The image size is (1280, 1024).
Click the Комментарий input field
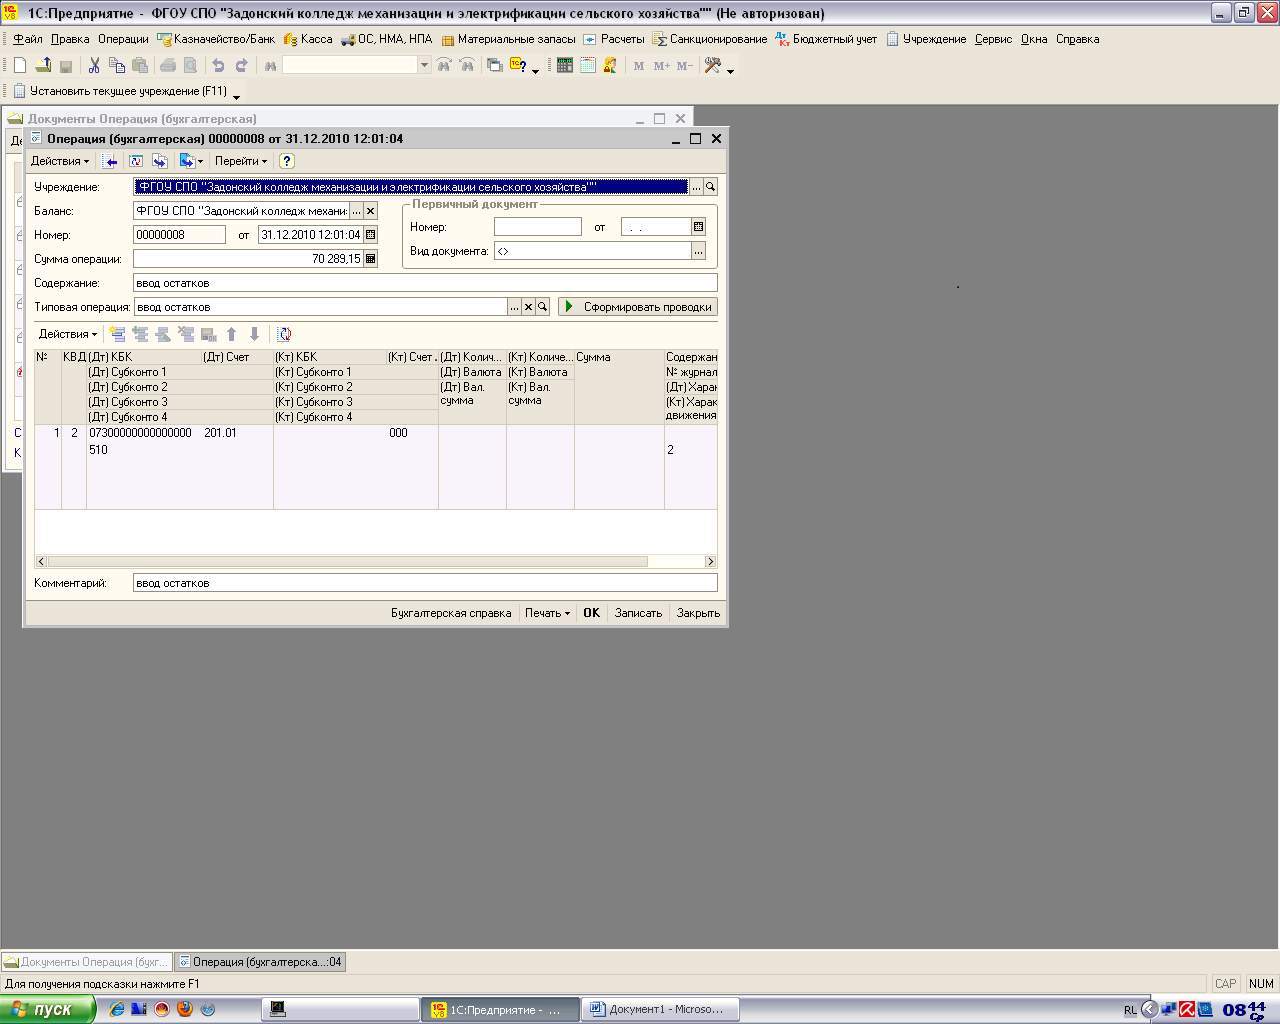pos(424,583)
